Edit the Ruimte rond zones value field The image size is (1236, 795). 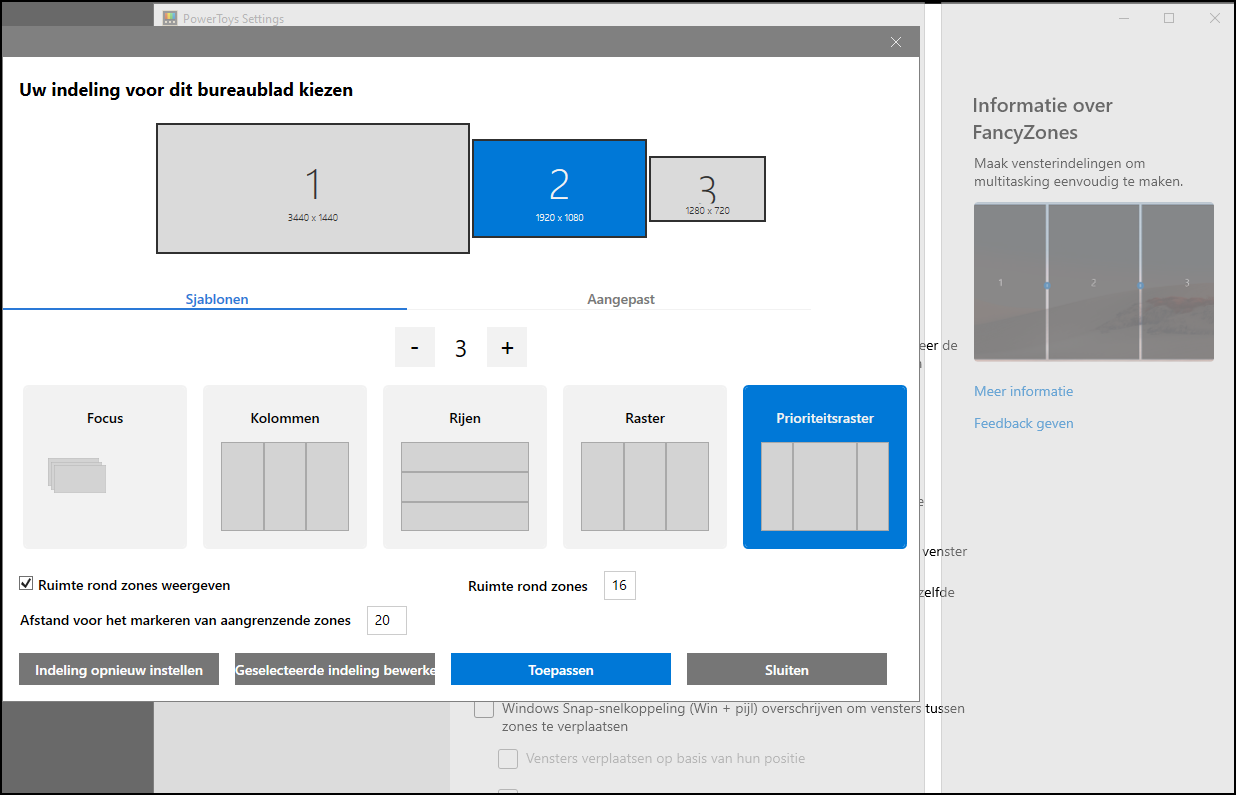[620, 586]
